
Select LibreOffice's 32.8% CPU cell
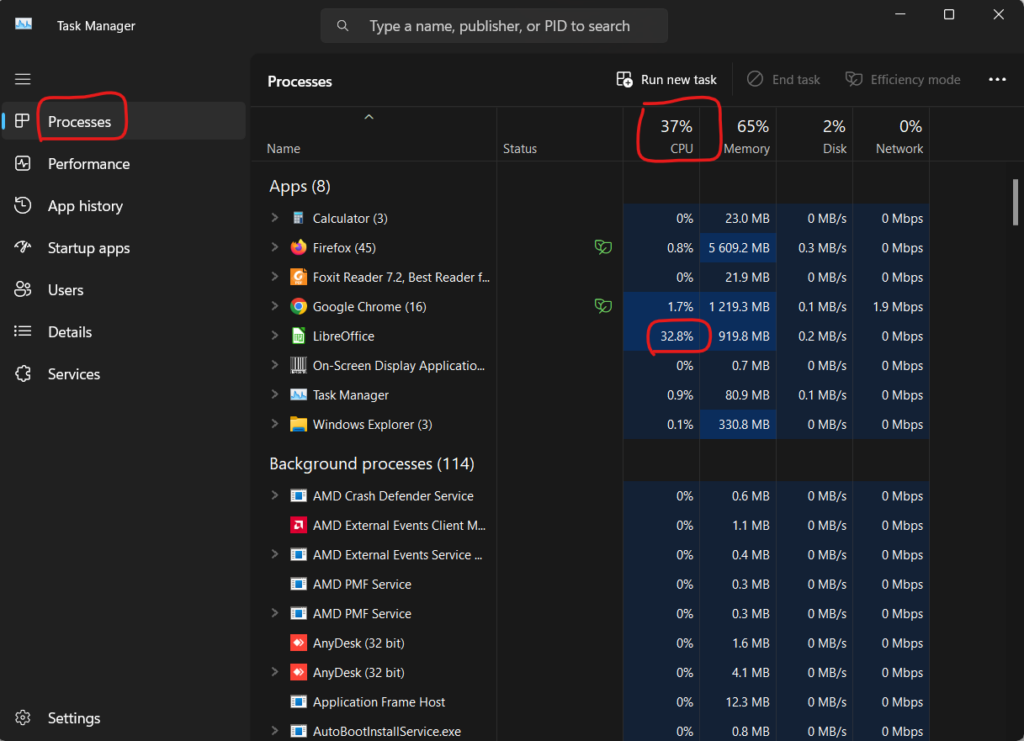[662, 336]
